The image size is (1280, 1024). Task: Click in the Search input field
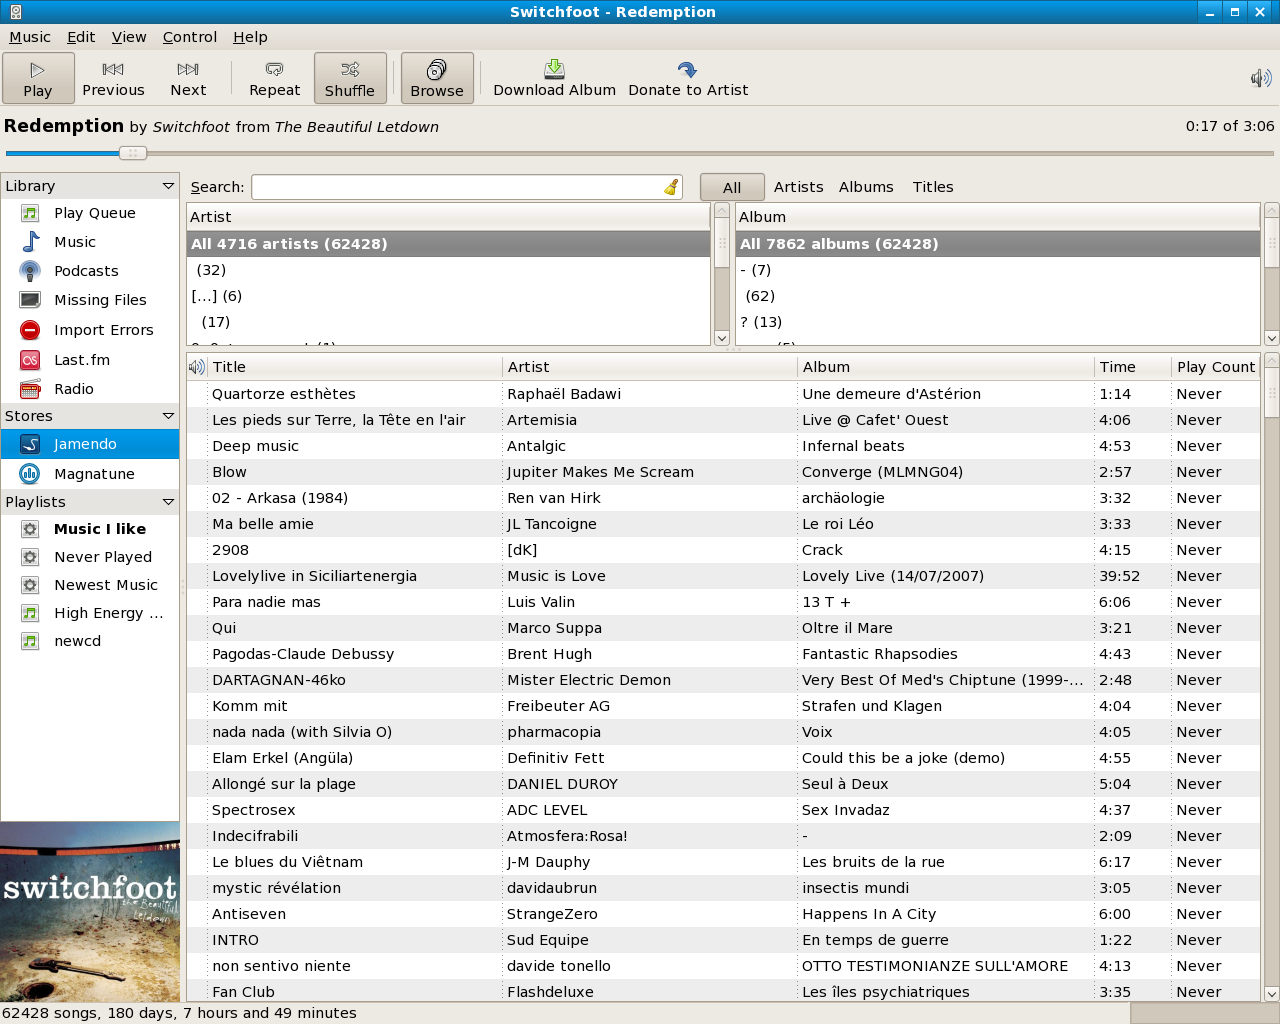coord(459,187)
